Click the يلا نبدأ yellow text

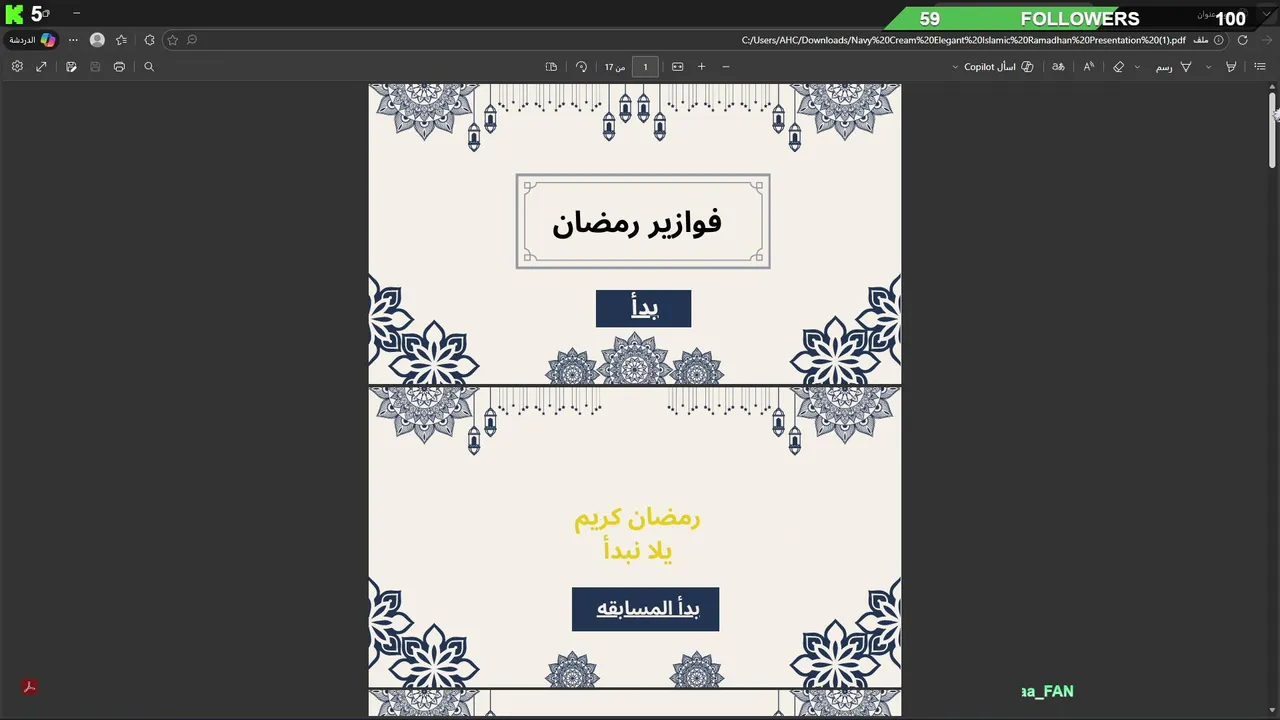pos(638,550)
